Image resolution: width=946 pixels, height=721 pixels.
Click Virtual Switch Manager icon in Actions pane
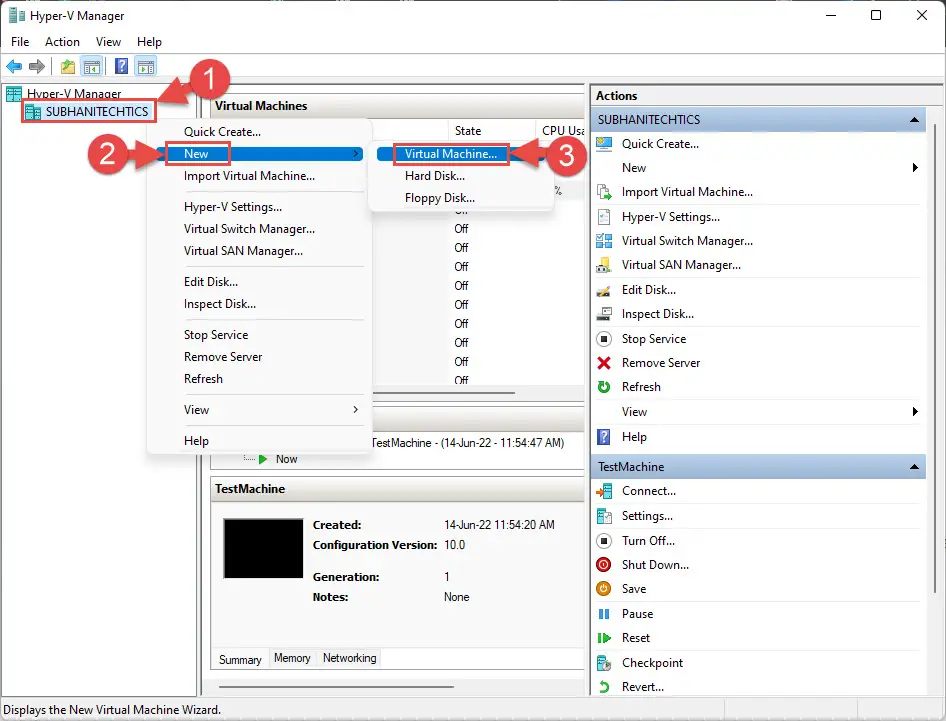[x=604, y=241]
